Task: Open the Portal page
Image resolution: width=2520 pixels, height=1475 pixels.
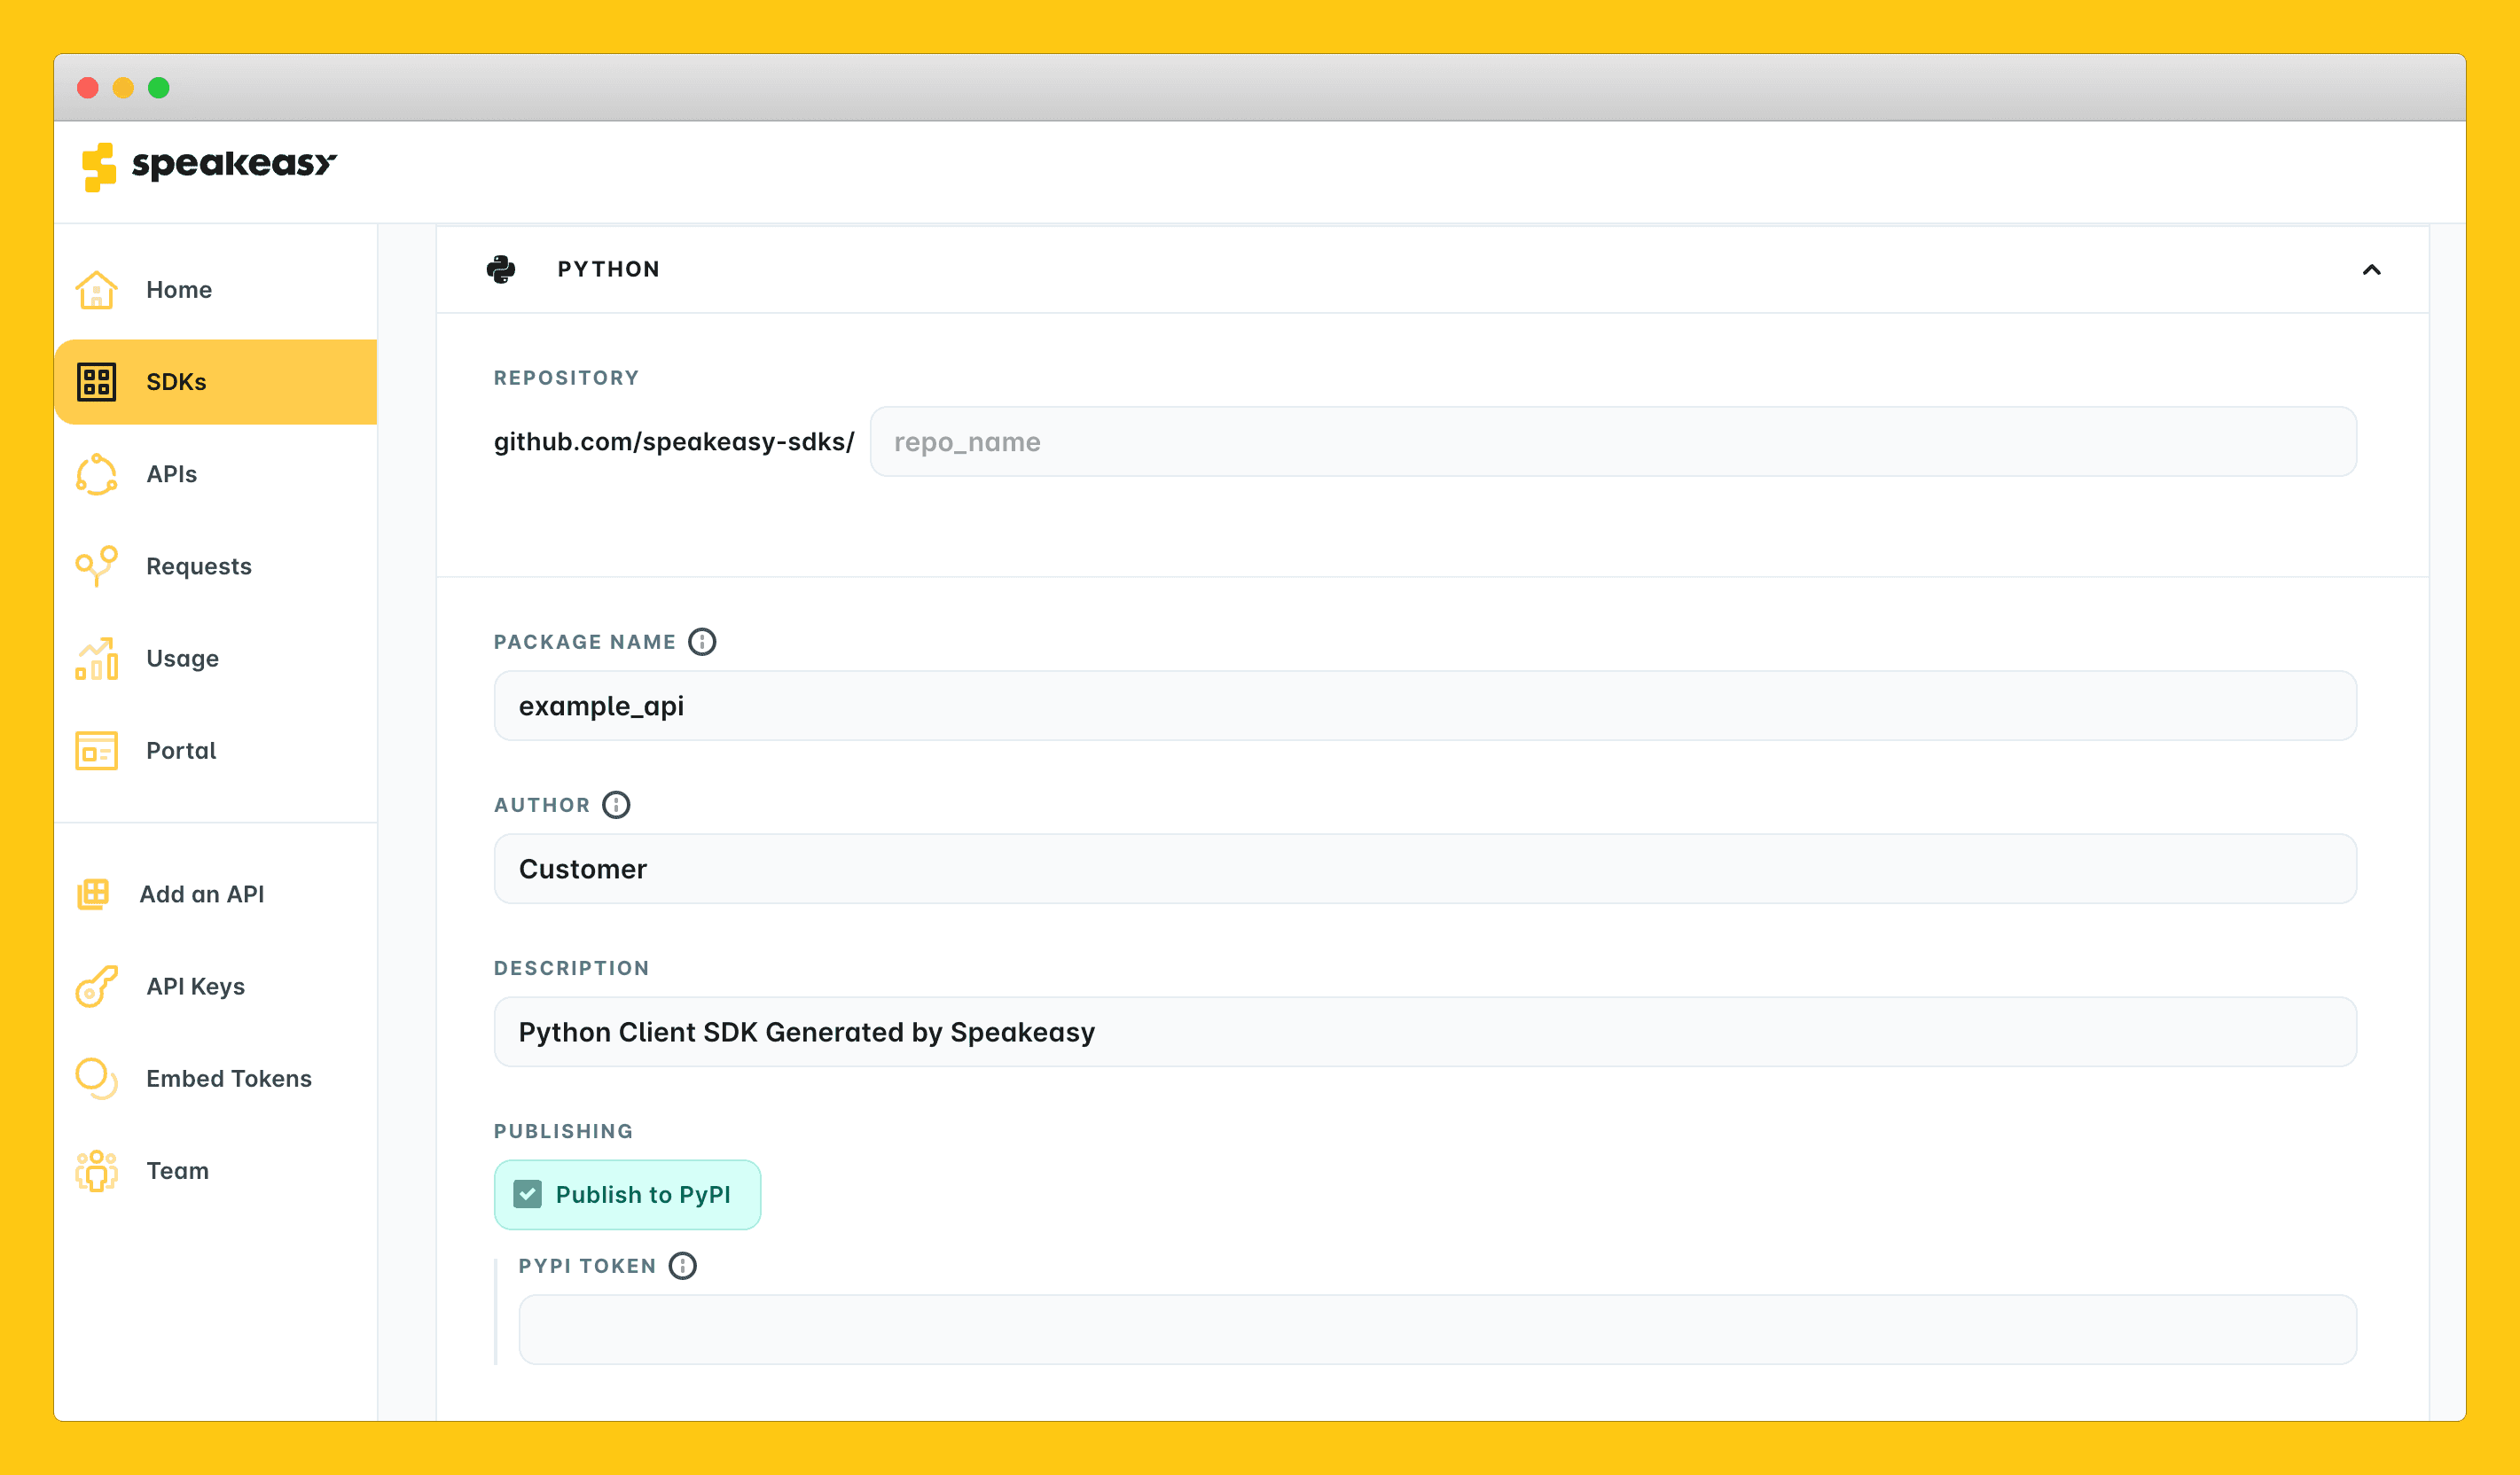Action: point(216,750)
